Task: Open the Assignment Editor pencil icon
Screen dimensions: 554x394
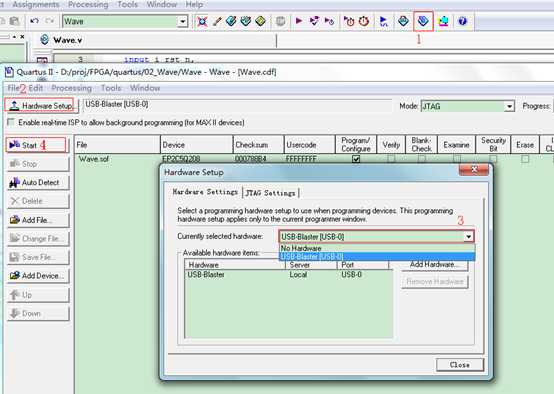Action: (x=217, y=21)
